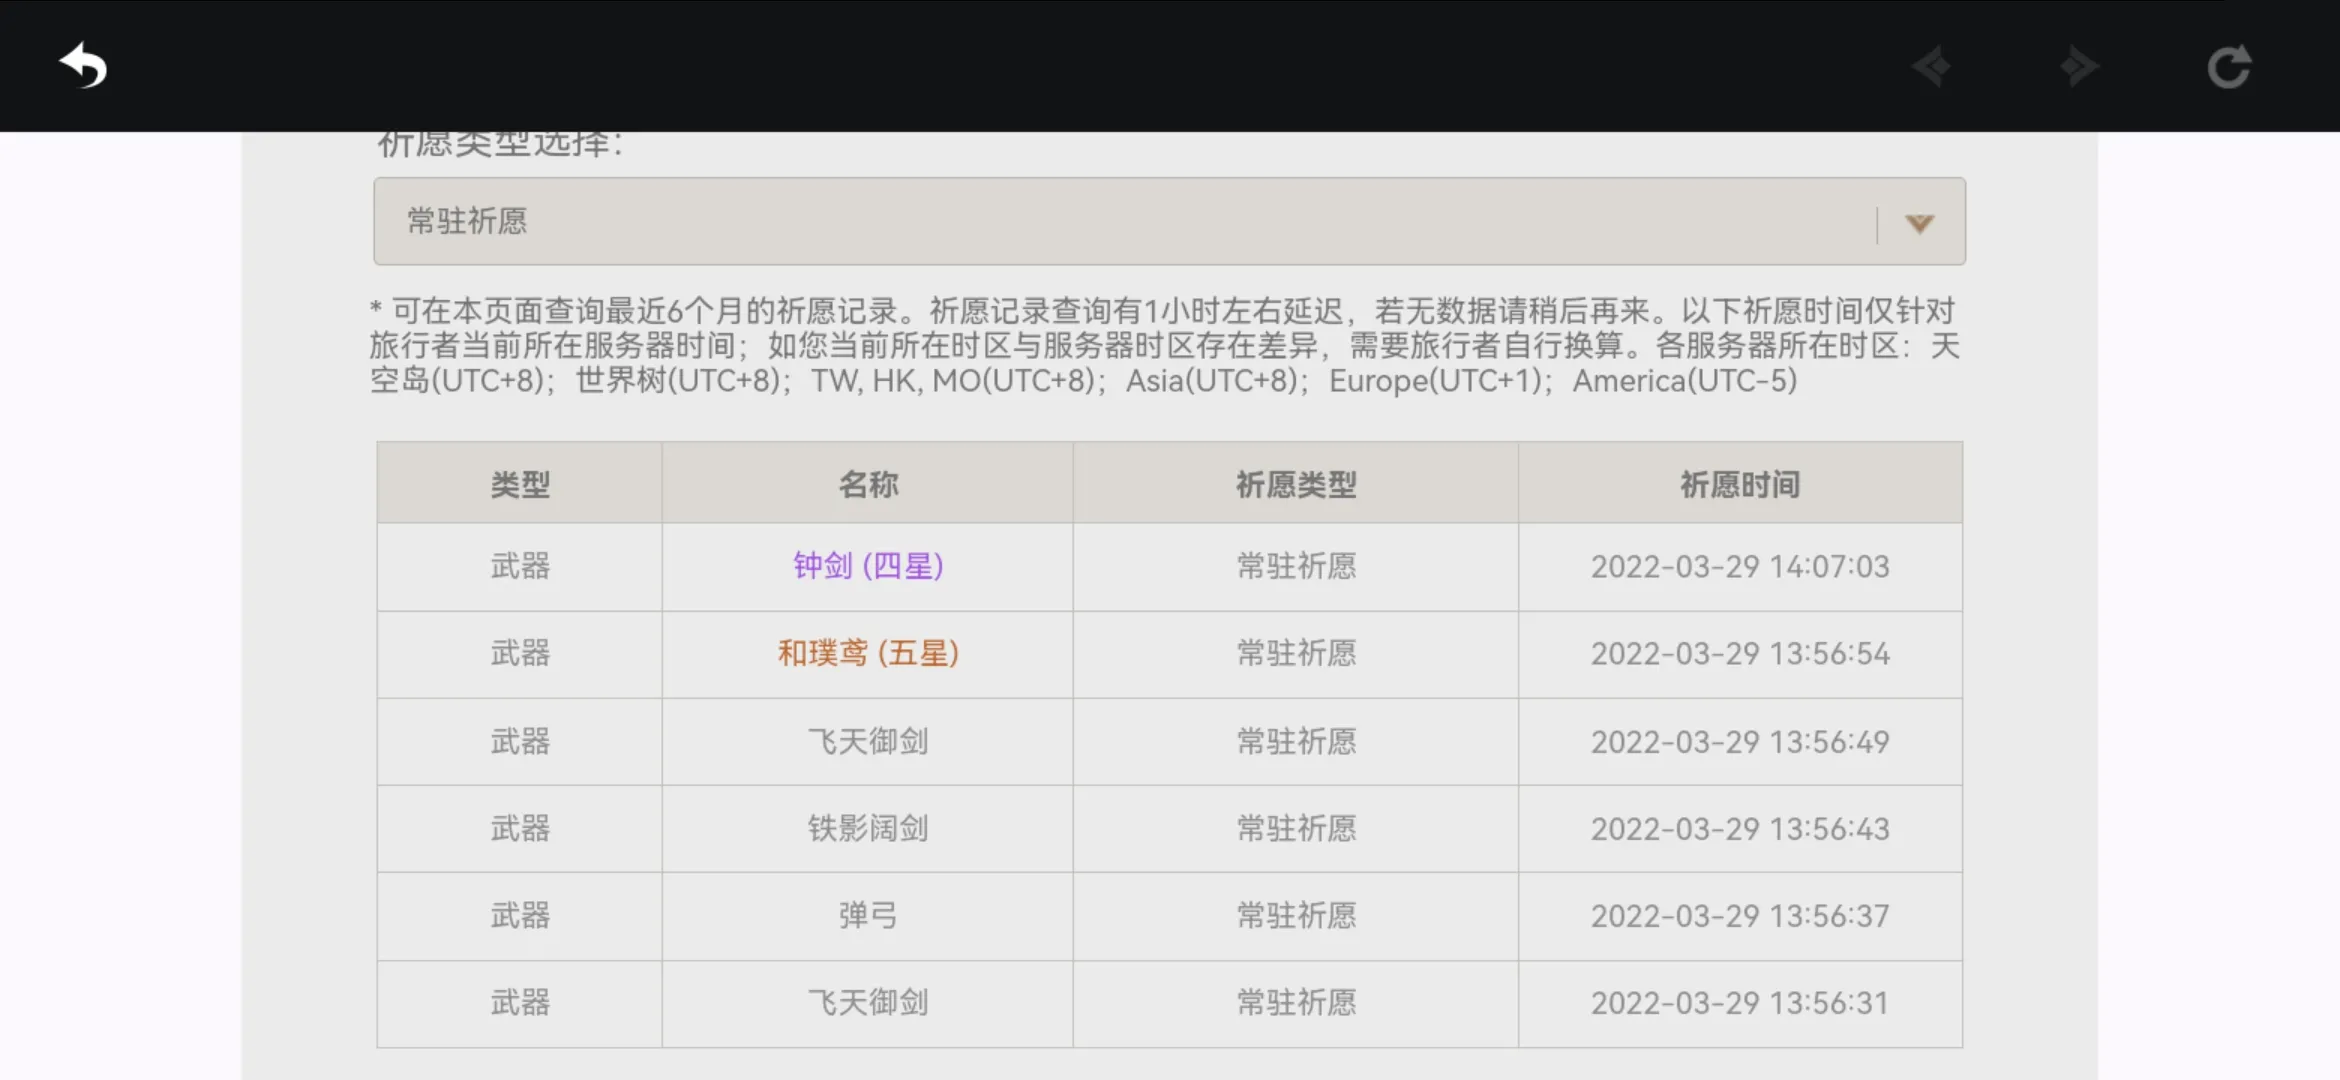This screenshot has width=2340, height=1080.
Task: Click 常驻祈愿 cell in 钟剑 row
Action: (1296, 566)
